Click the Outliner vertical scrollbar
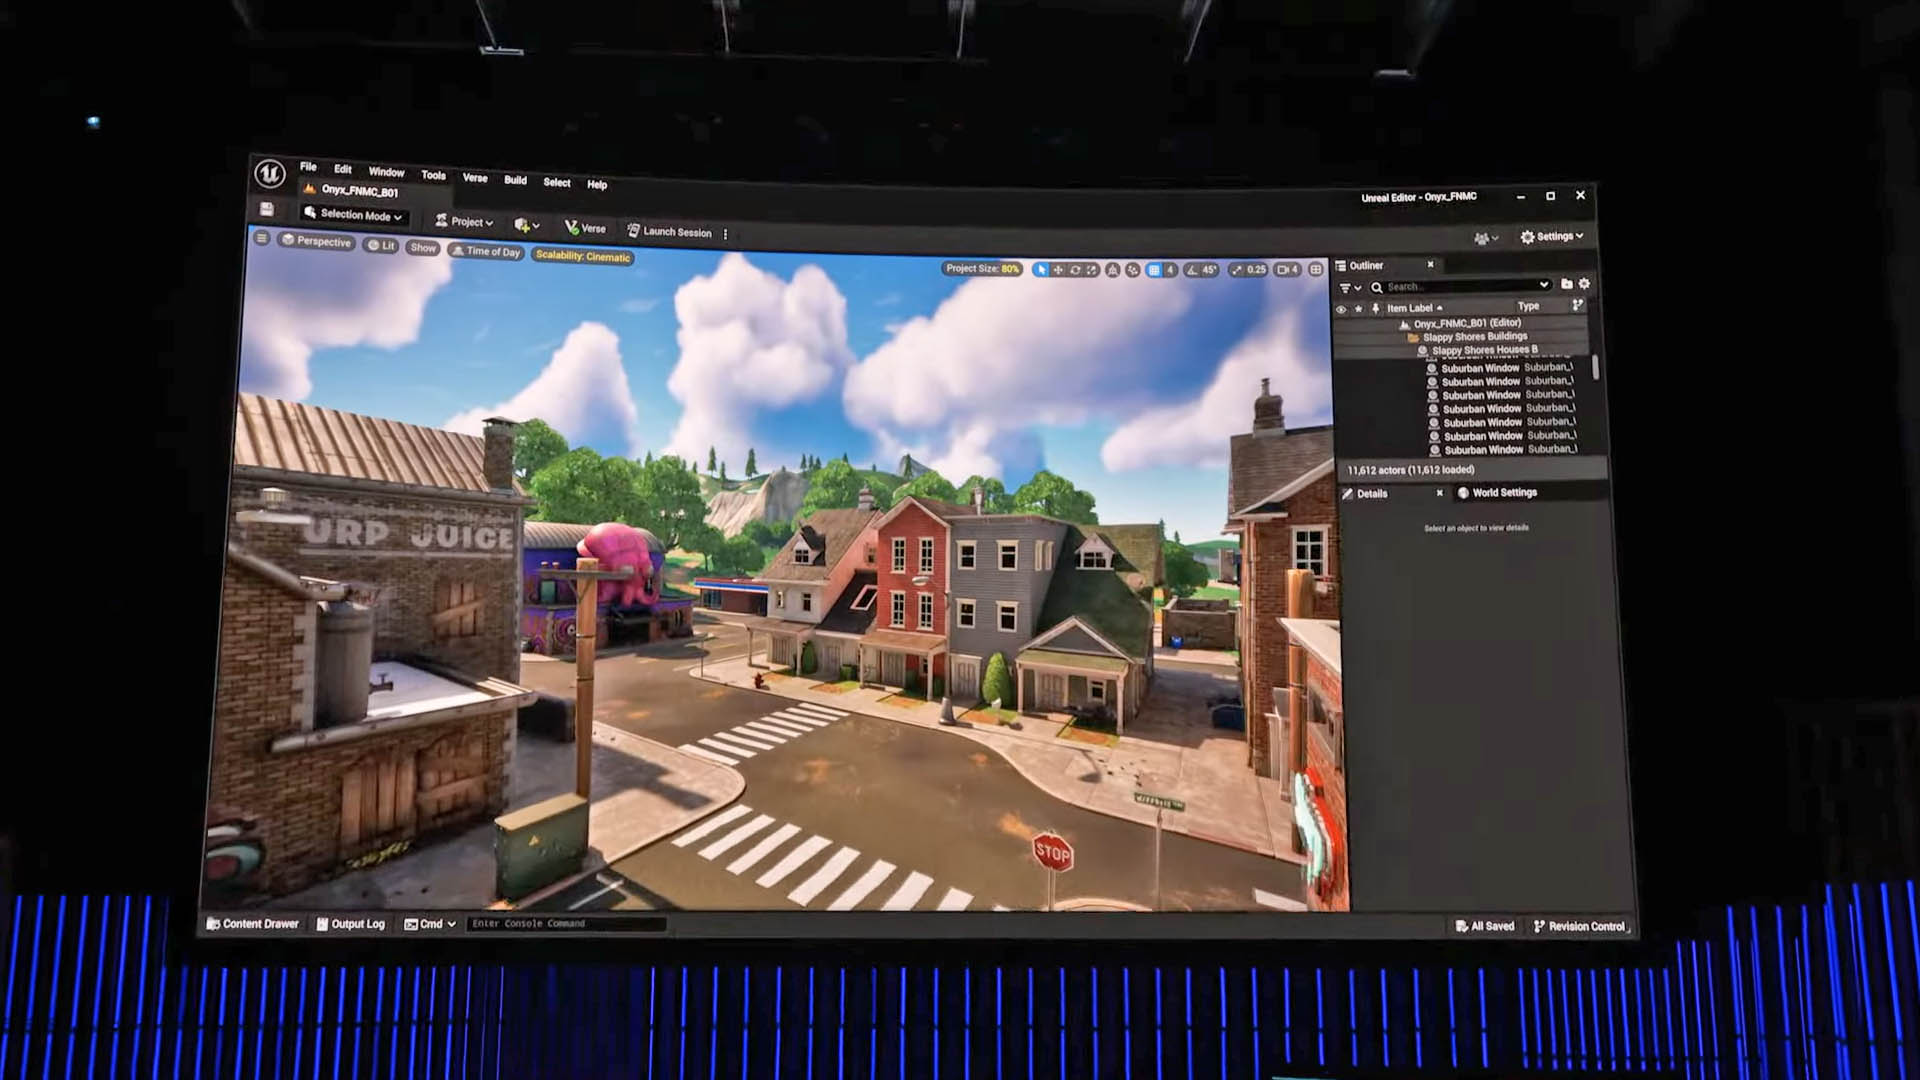Viewport: 1920px width, 1080px height. (x=1595, y=366)
